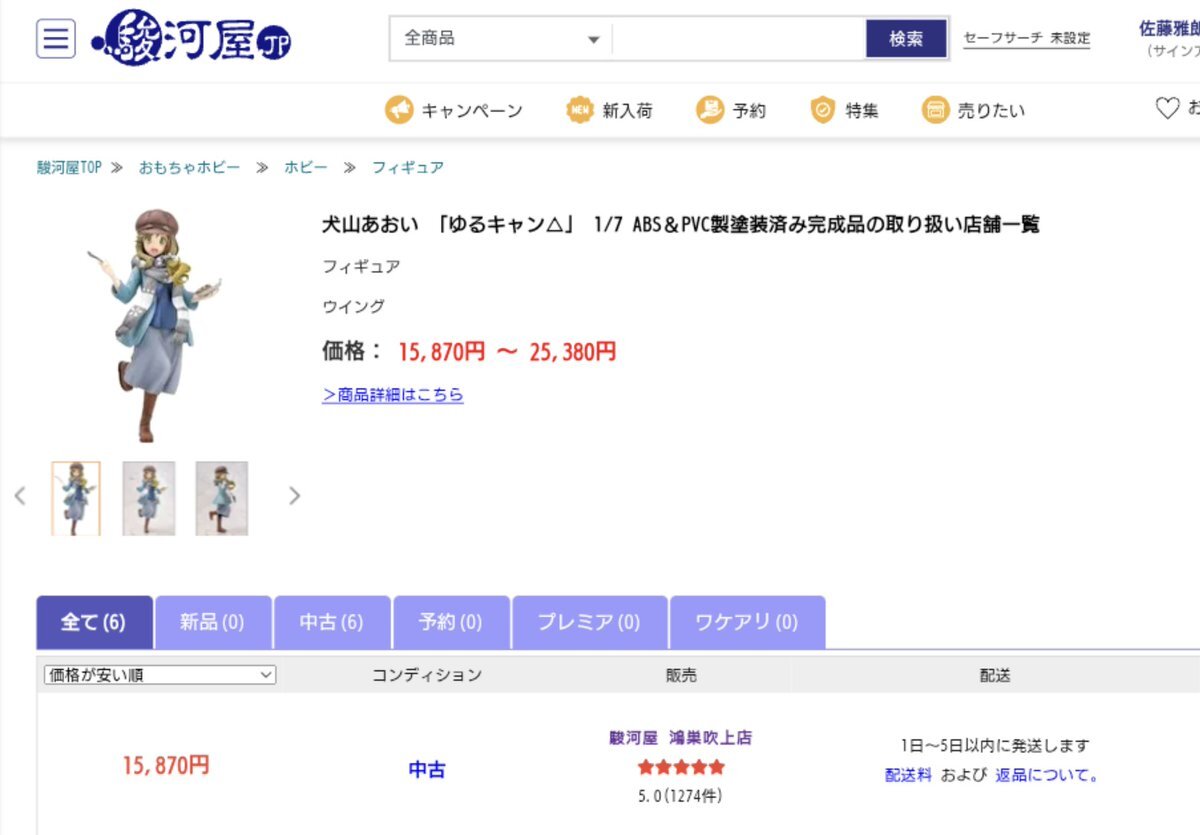Open セーフサーチ 未設定 setting
This screenshot has width=1200, height=835.
coord(1026,39)
